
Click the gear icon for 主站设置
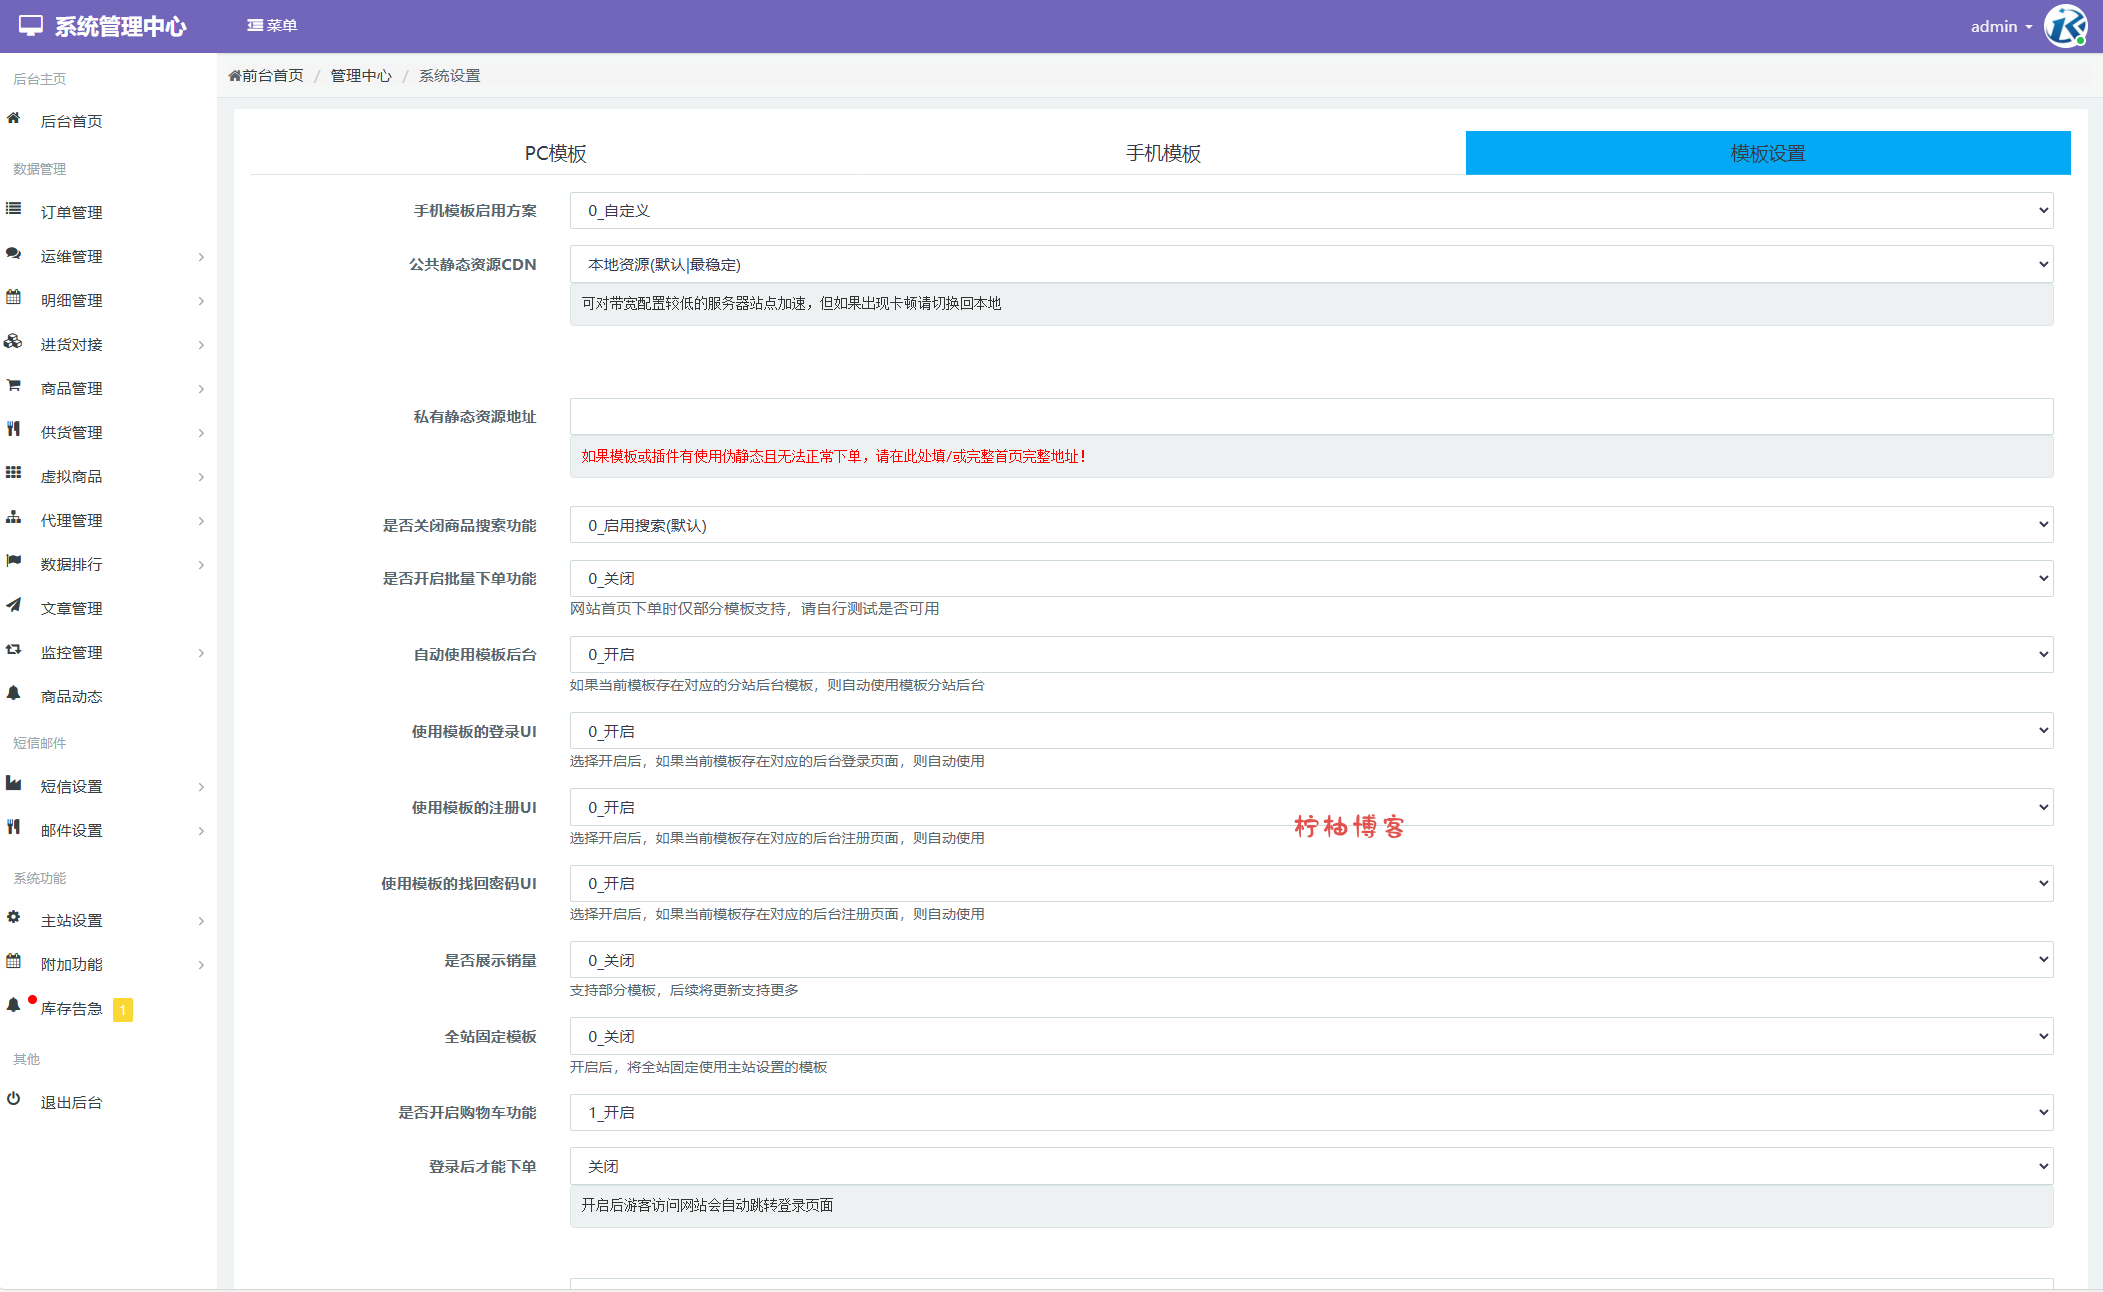[x=13, y=918]
